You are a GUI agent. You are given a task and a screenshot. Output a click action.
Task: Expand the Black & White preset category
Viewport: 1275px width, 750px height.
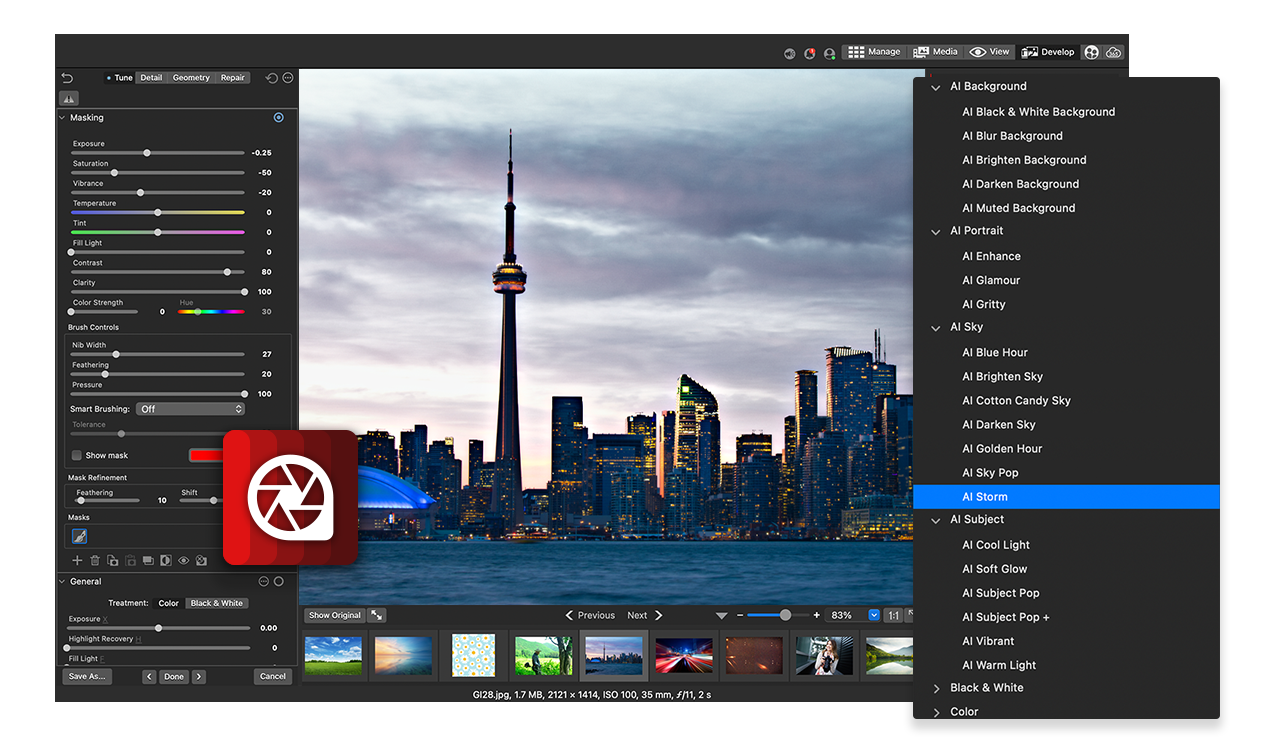coord(937,688)
